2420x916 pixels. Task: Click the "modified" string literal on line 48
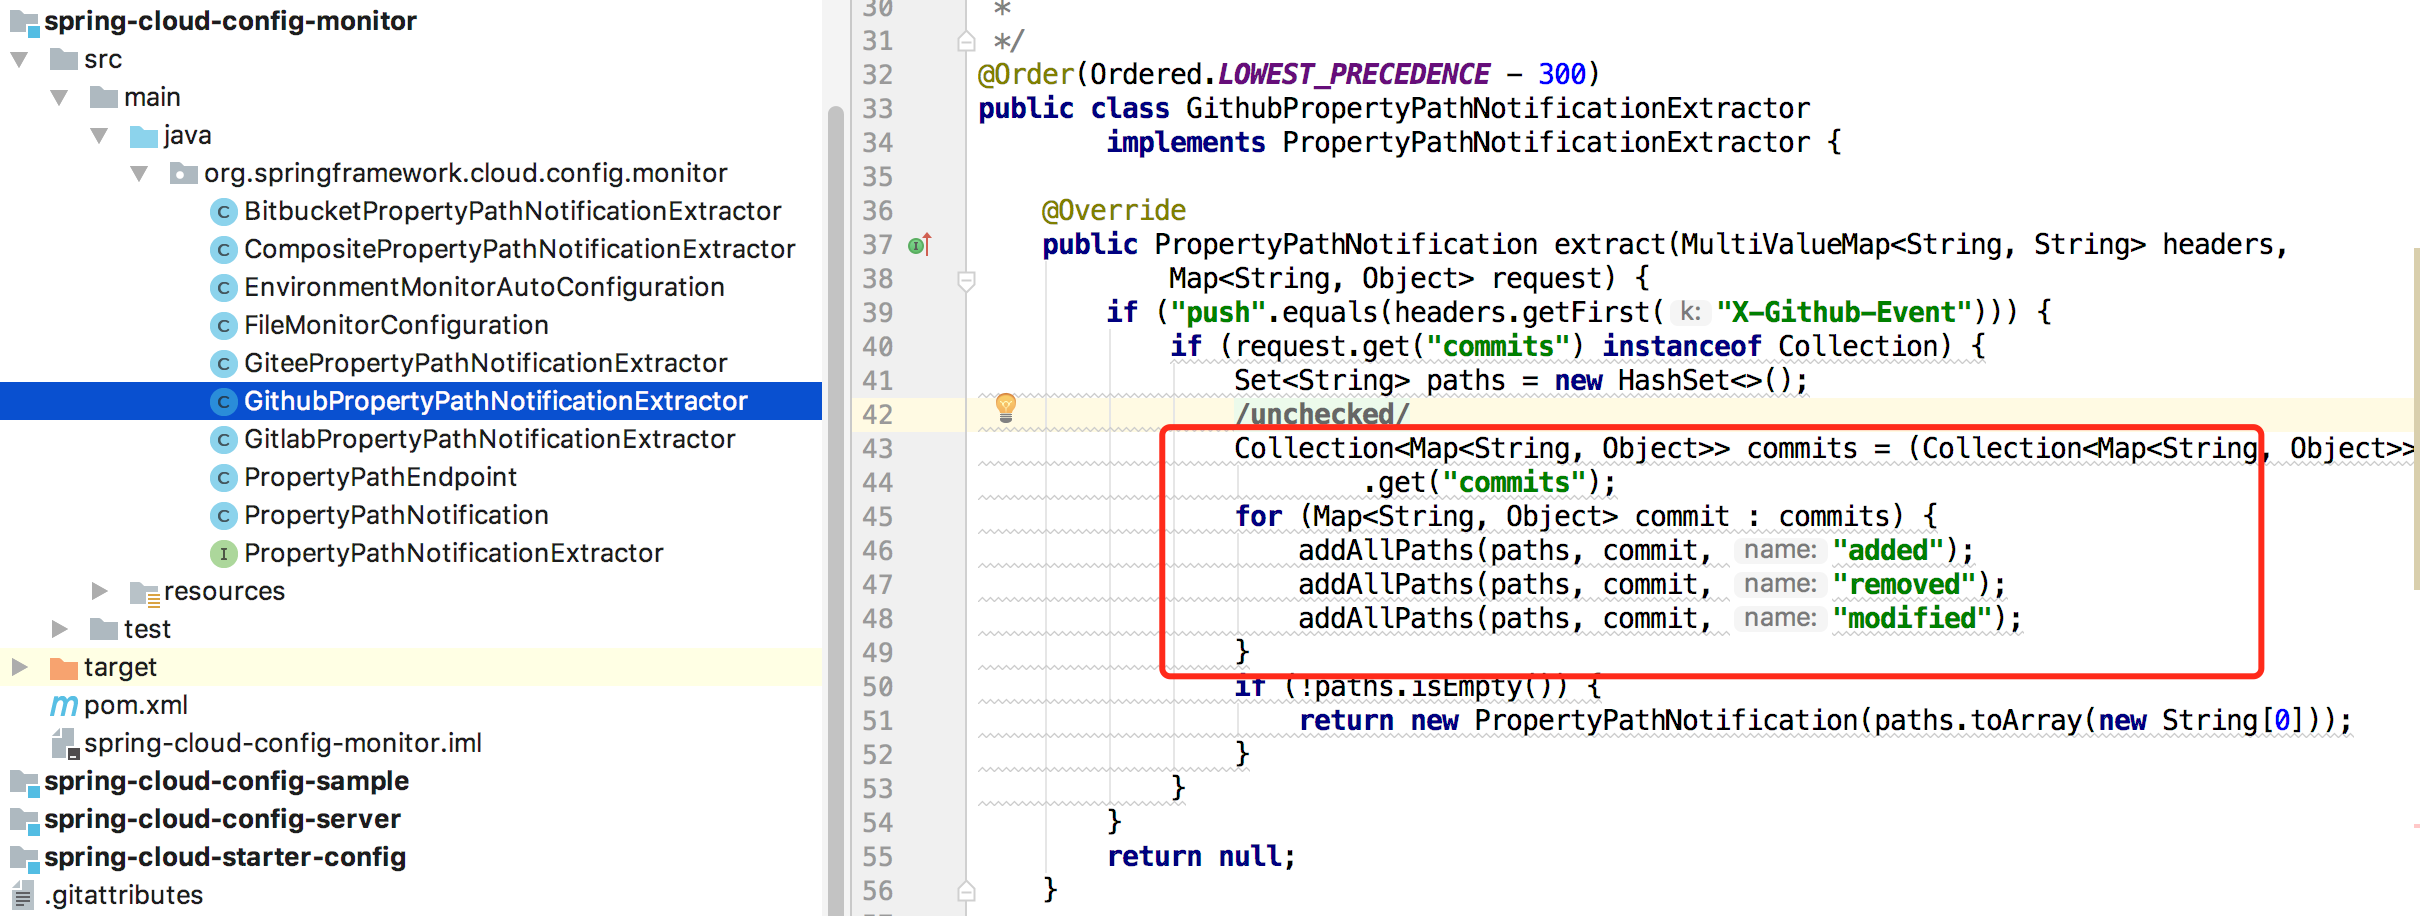click(1912, 619)
